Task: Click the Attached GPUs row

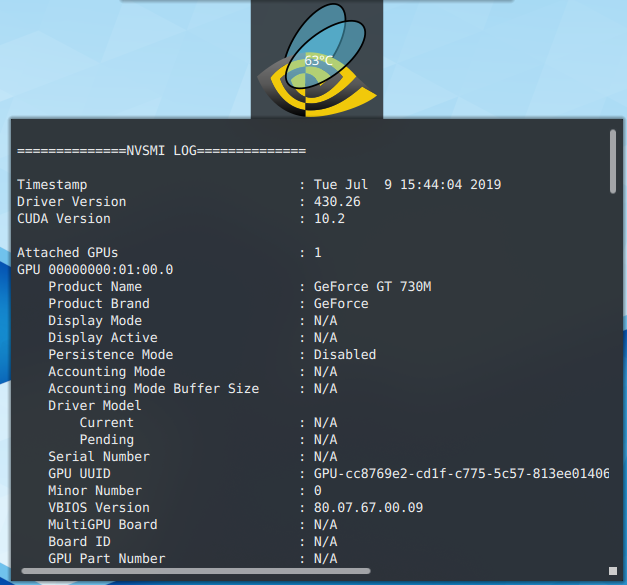Action: tap(67, 253)
